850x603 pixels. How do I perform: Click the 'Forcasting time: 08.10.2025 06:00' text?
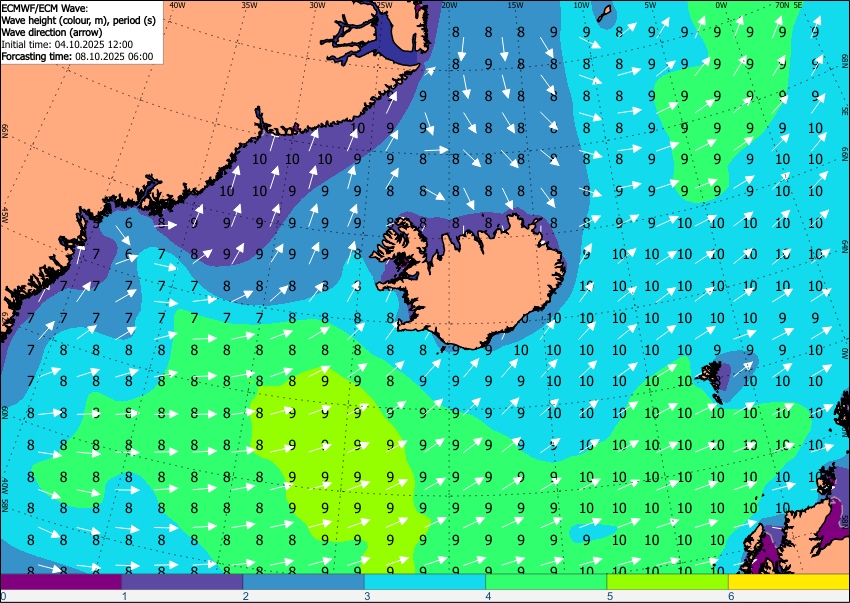pyautogui.click(x=78, y=56)
